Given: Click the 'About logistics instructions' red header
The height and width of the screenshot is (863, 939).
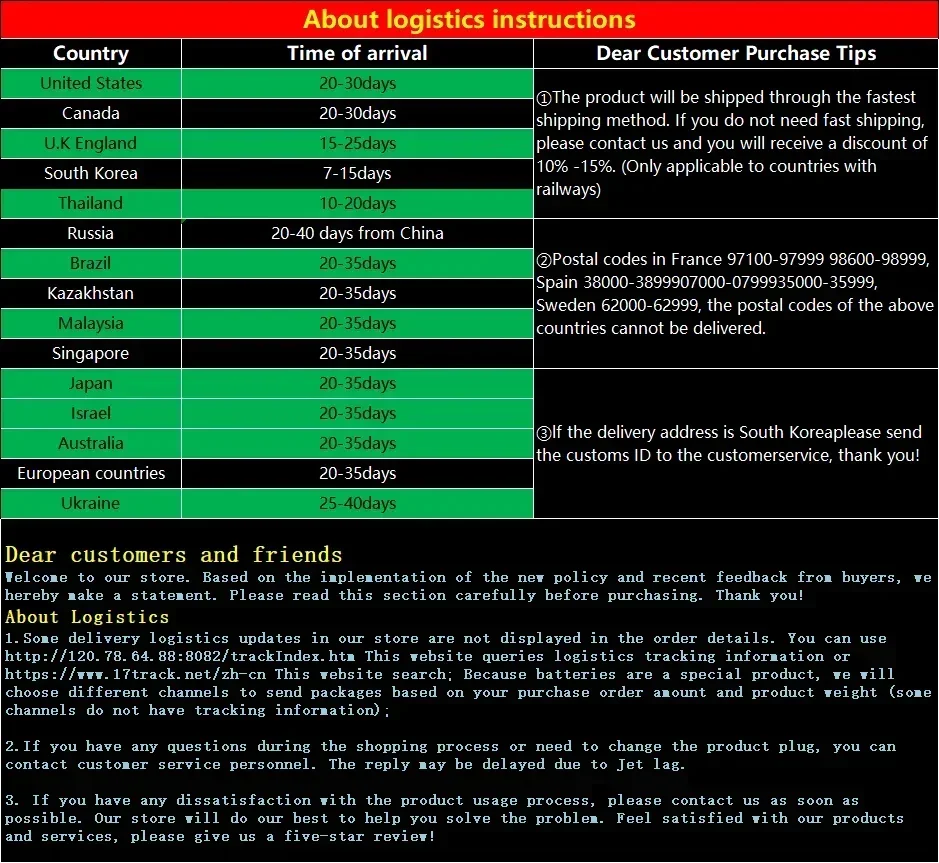Looking at the screenshot, I should [470, 19].
